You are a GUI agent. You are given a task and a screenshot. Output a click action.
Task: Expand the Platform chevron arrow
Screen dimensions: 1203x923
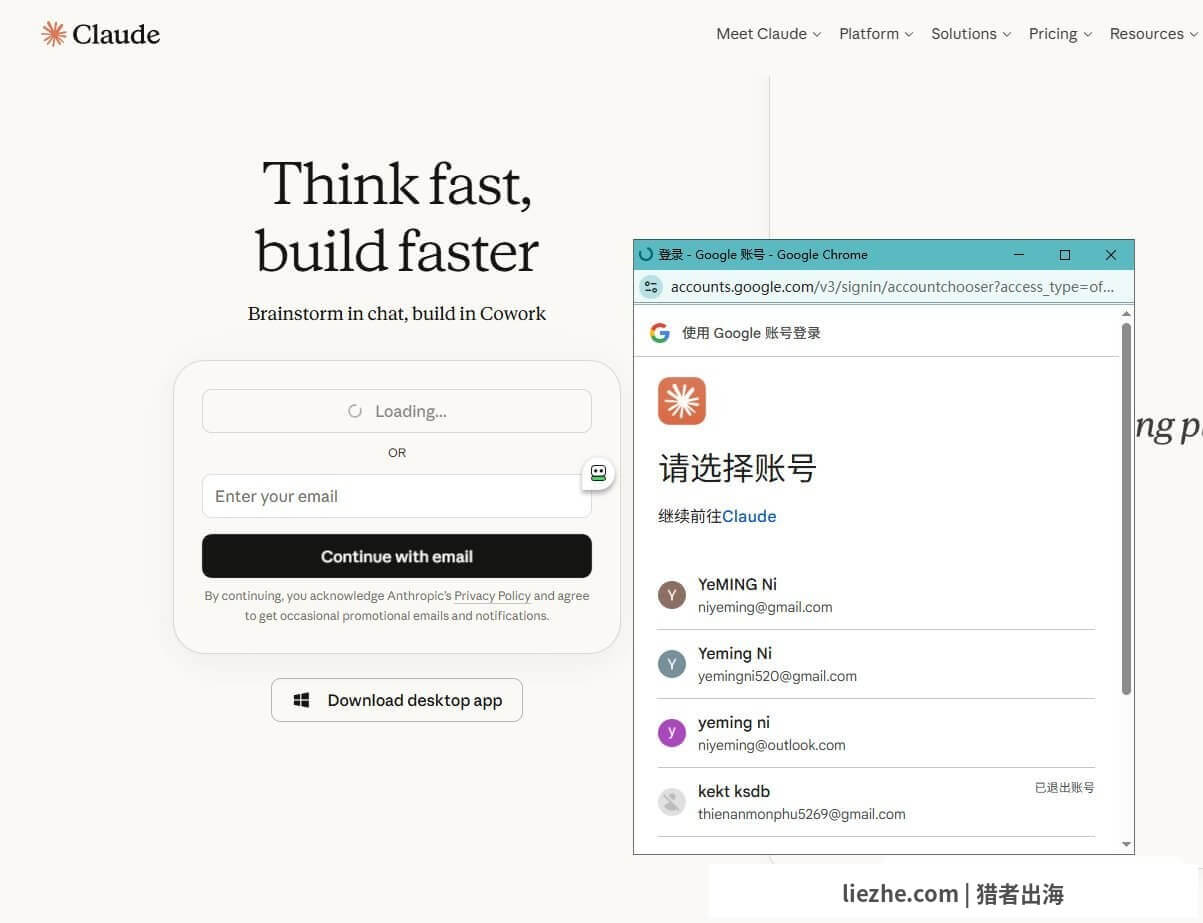tap(908, 35)
